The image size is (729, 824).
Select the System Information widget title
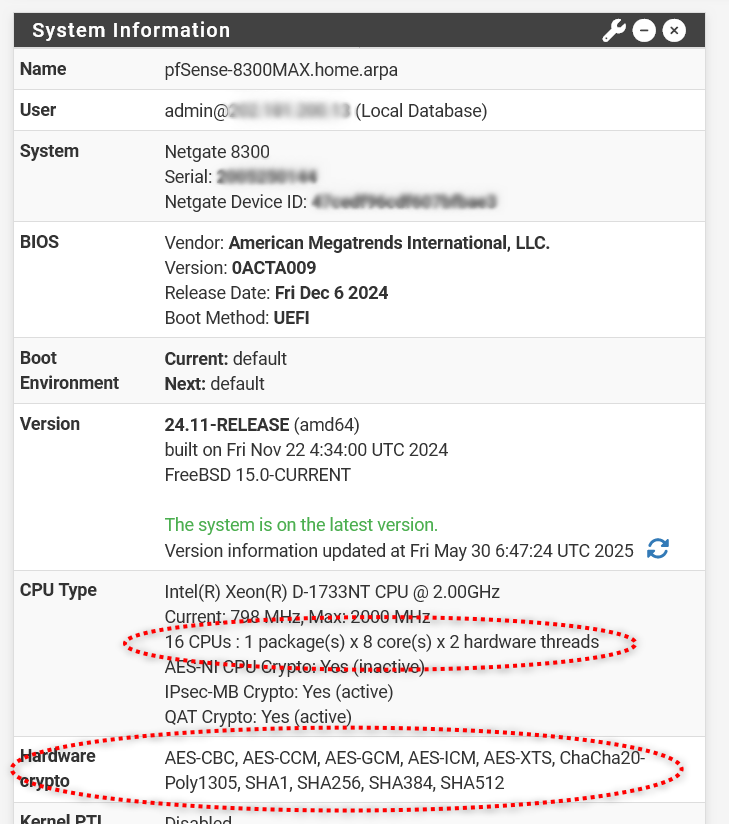pyautogui.click(x=131, y=30)
